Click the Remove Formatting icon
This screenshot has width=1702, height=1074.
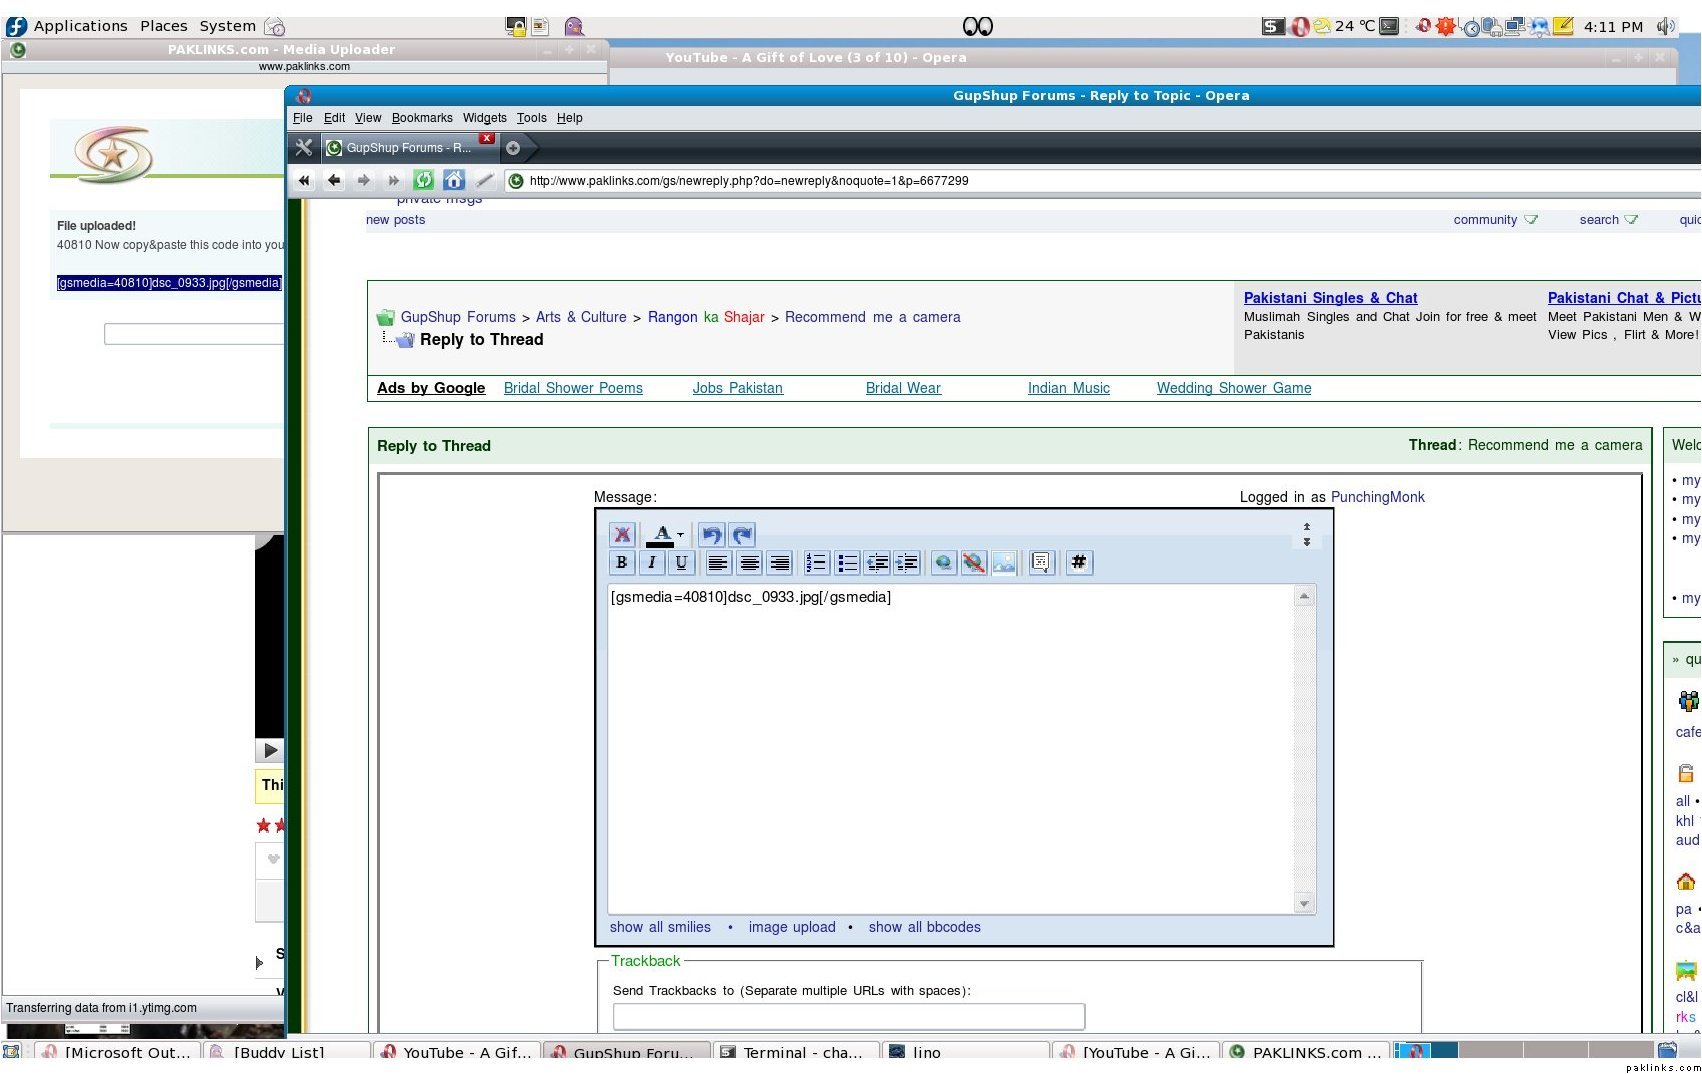click(622, 535)
